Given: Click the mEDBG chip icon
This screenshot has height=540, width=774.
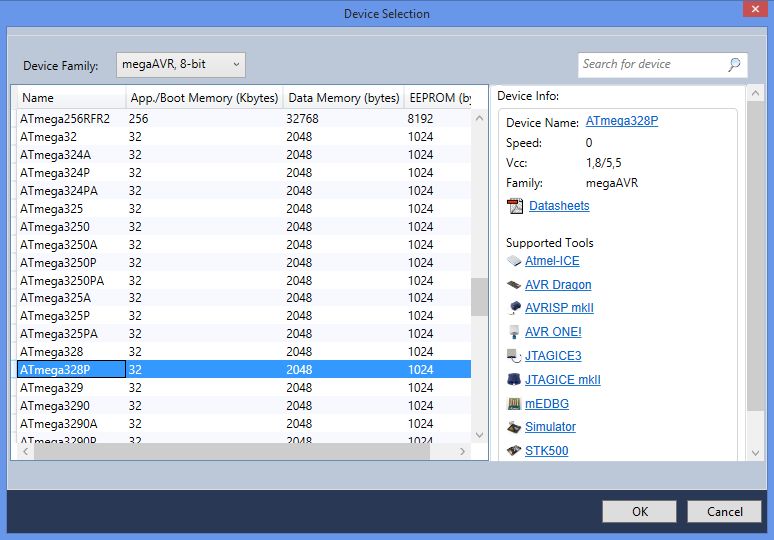Looking at the screenshot, I should click(514, 404).
